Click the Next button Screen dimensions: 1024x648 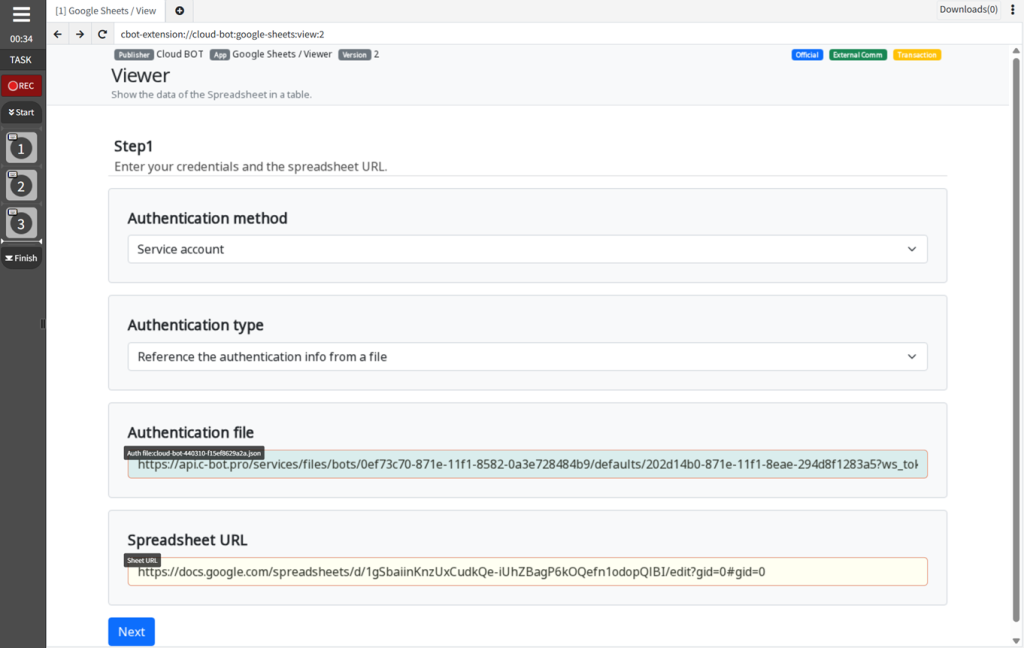coord(131,632)
